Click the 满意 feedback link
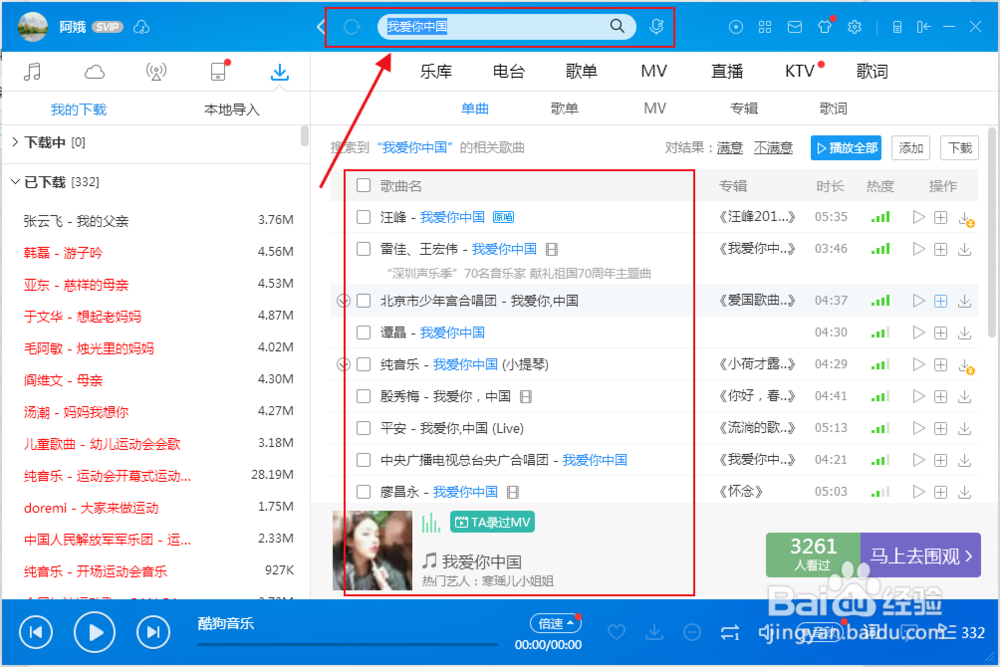This screenshot has width=1000, height=667. coord(730,148)
